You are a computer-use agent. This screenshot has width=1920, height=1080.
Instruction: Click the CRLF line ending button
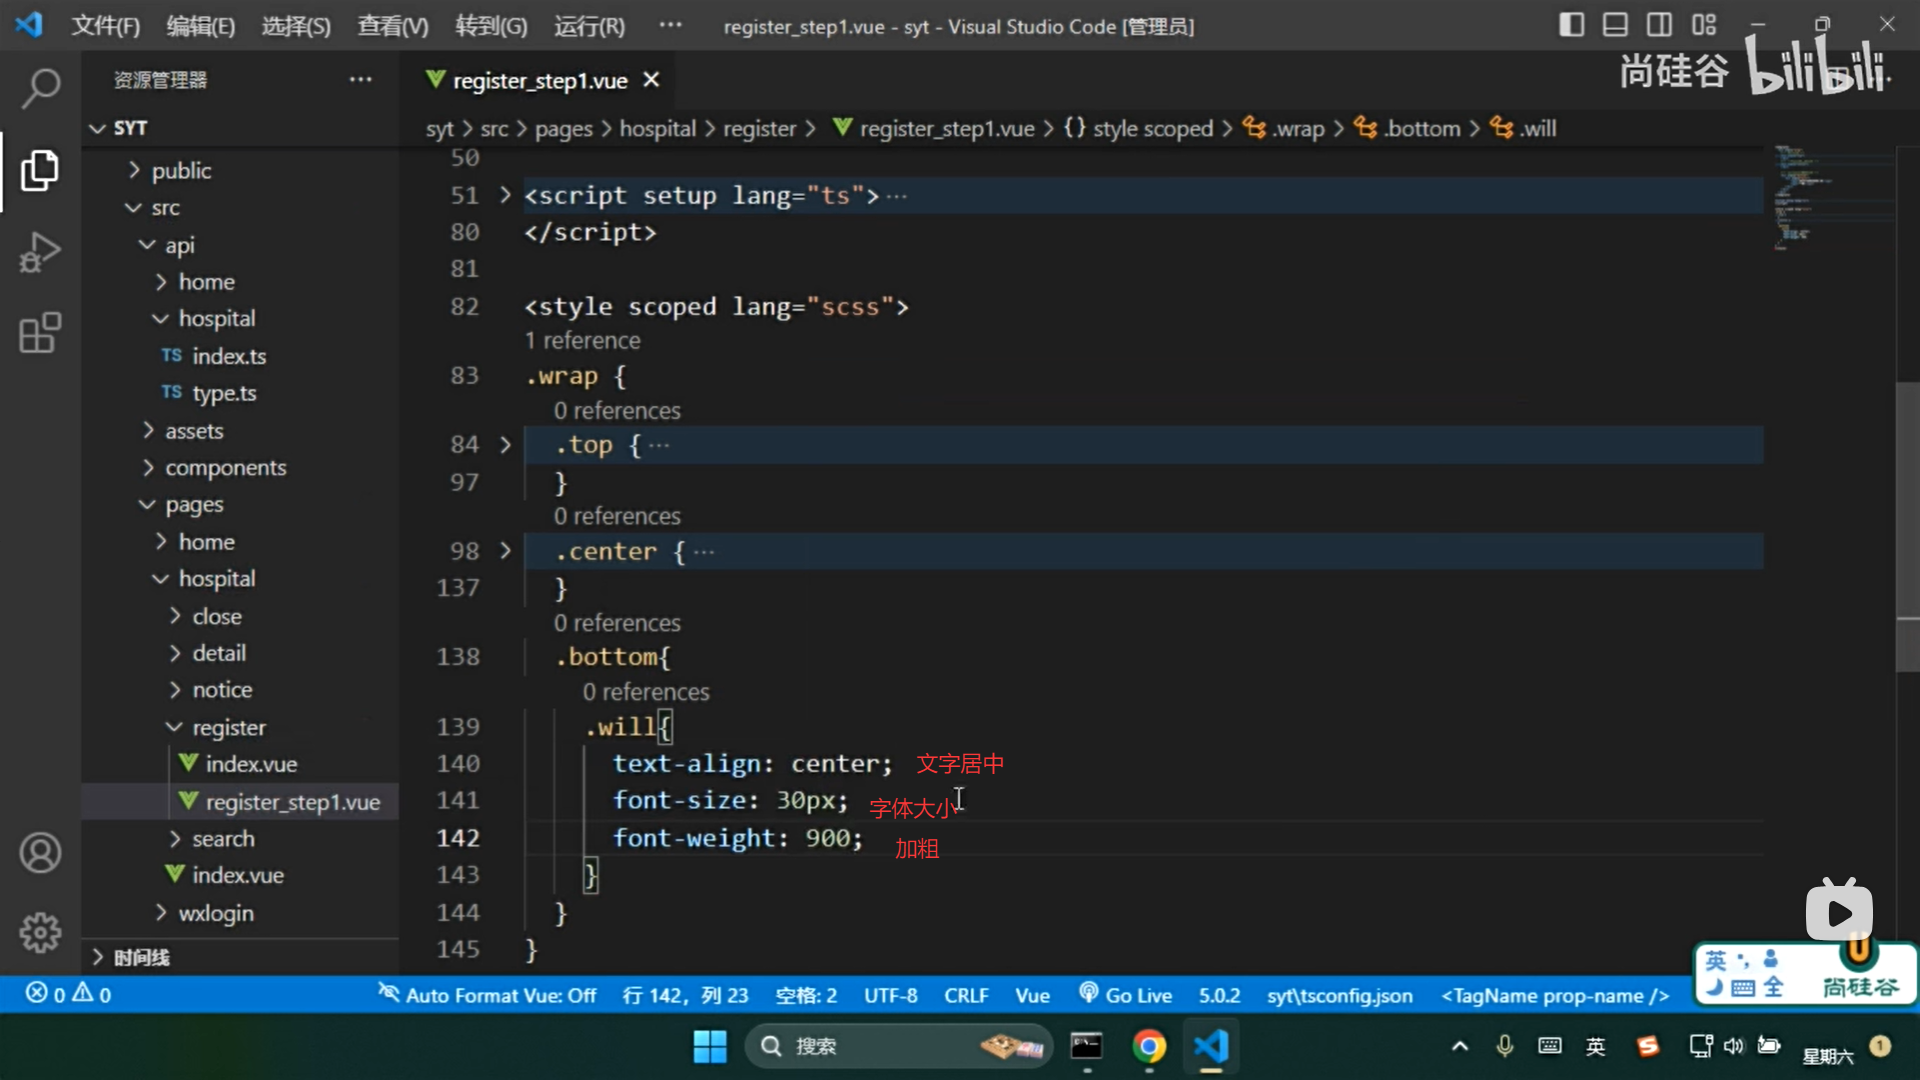pos(965,995)
